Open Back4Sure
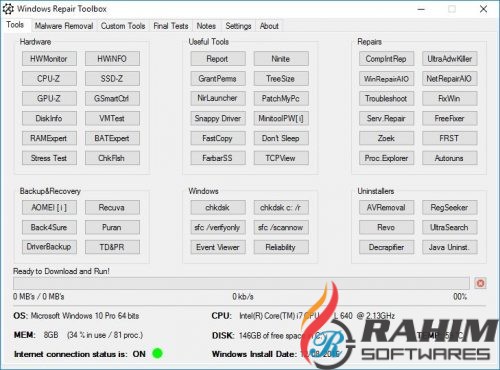Screen dimensions: 500x370 click(49, 227)
